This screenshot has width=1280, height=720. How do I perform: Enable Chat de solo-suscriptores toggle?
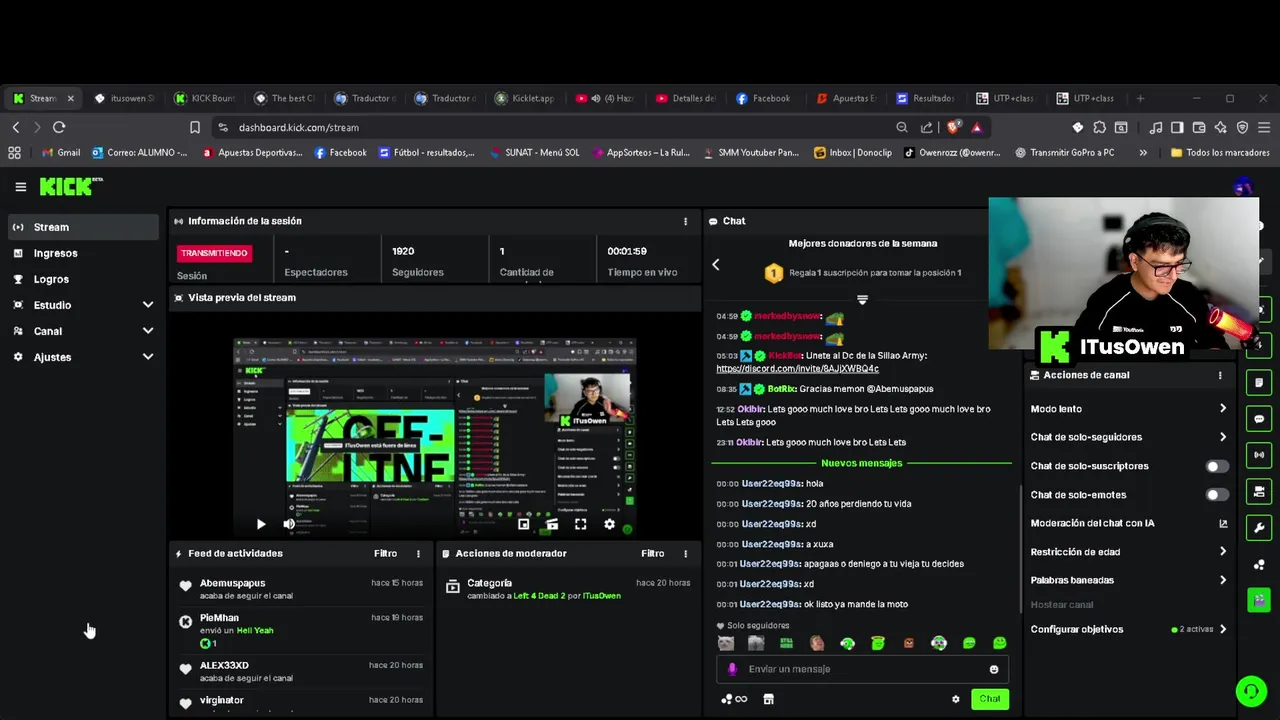(1216, 466)
